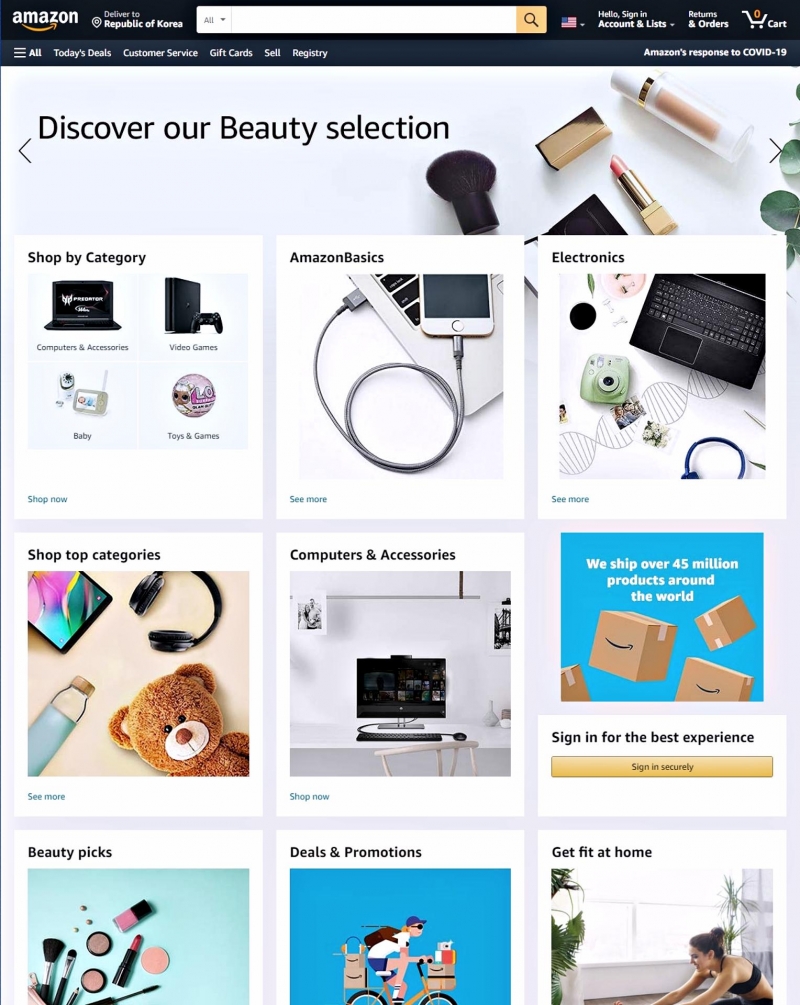
Task: Click the Amazon logo
Action: (x=45, y=19)
